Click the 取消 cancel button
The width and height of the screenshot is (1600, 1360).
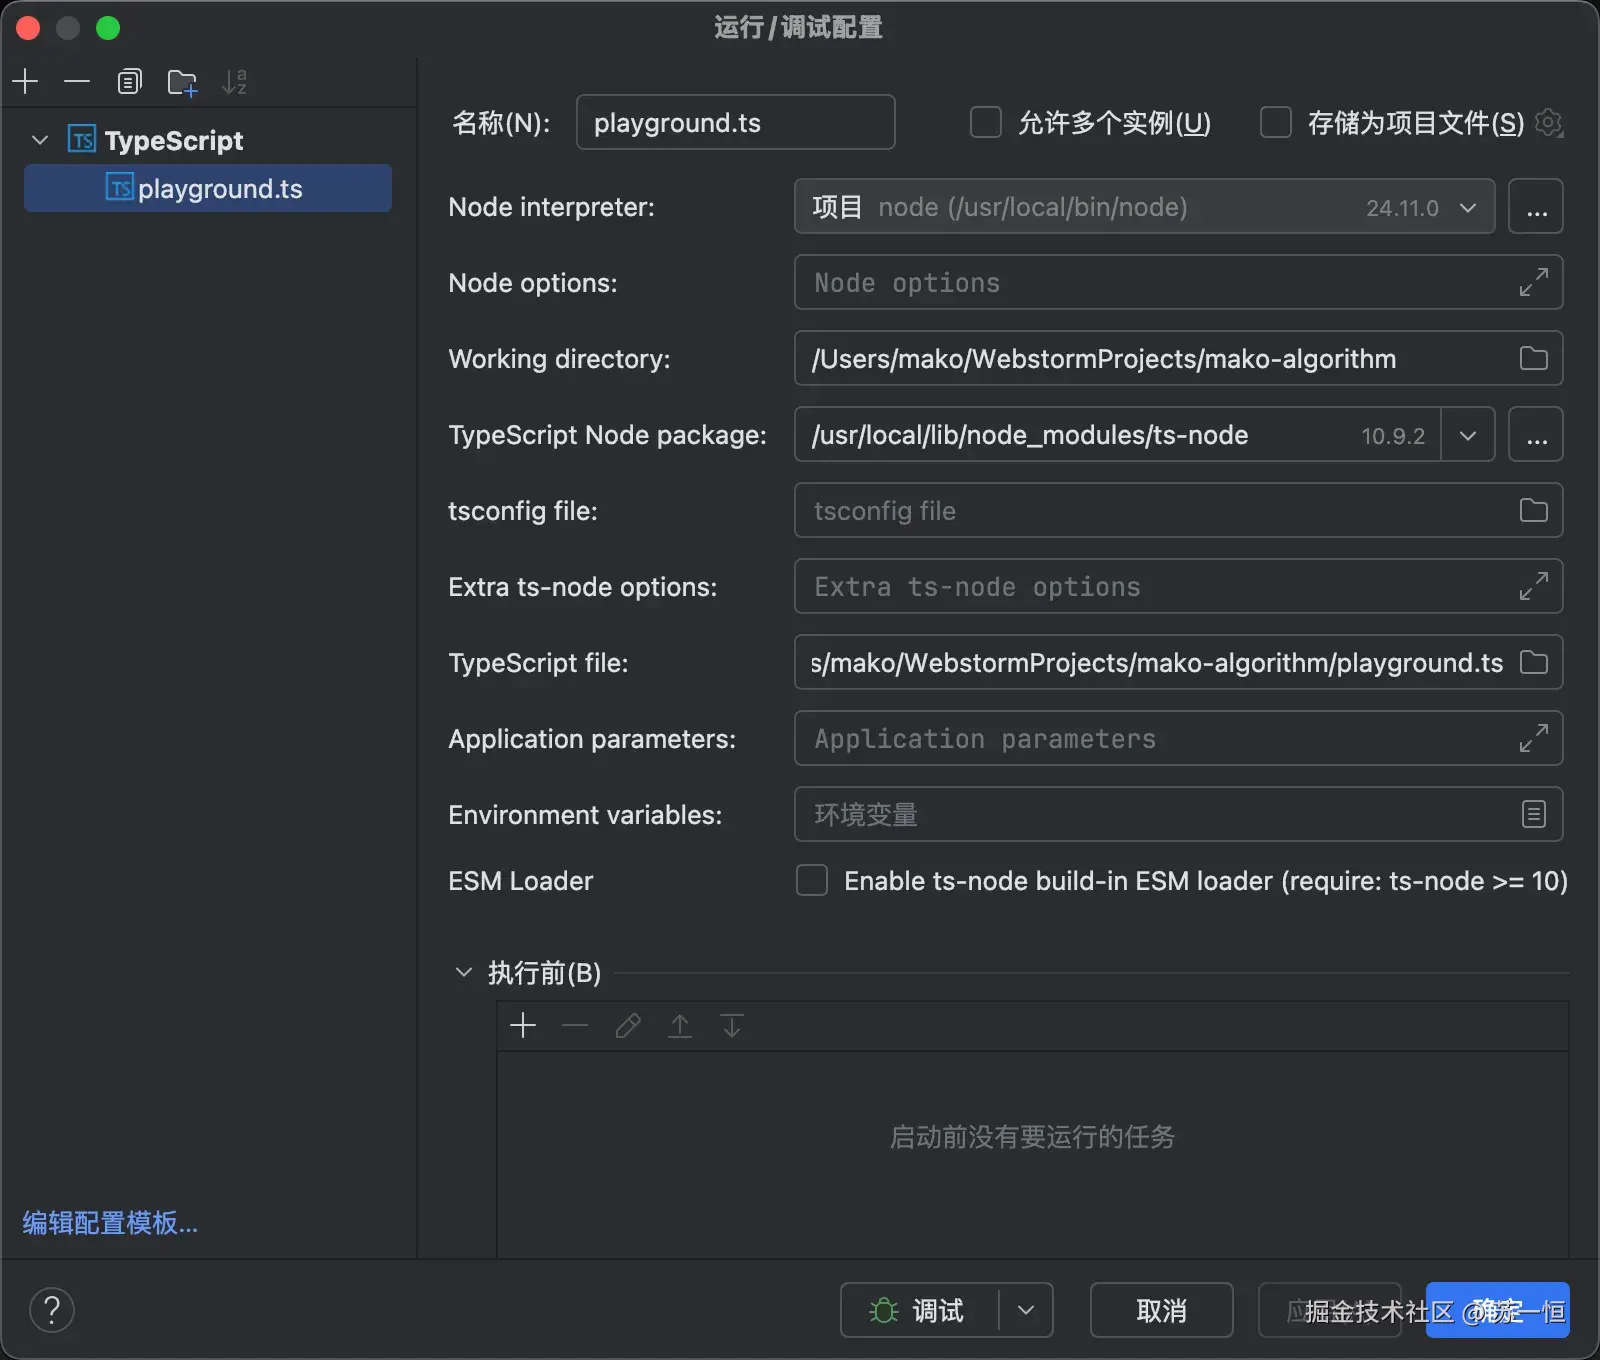pos(1161,1310)
